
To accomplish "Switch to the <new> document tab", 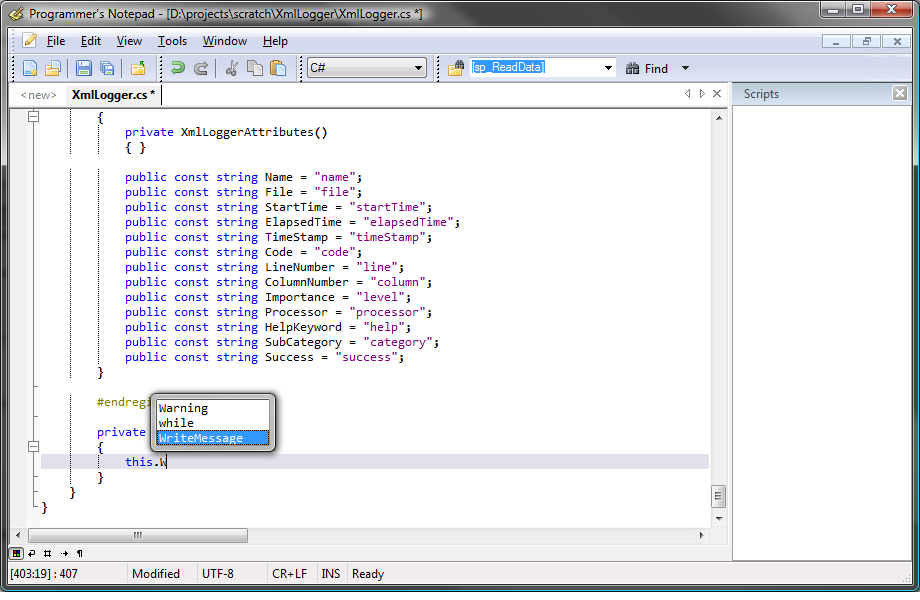I will tap(38, 95).
